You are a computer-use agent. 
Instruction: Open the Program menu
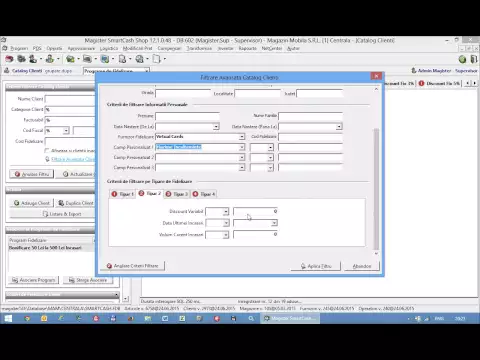[x=19, y=48]
